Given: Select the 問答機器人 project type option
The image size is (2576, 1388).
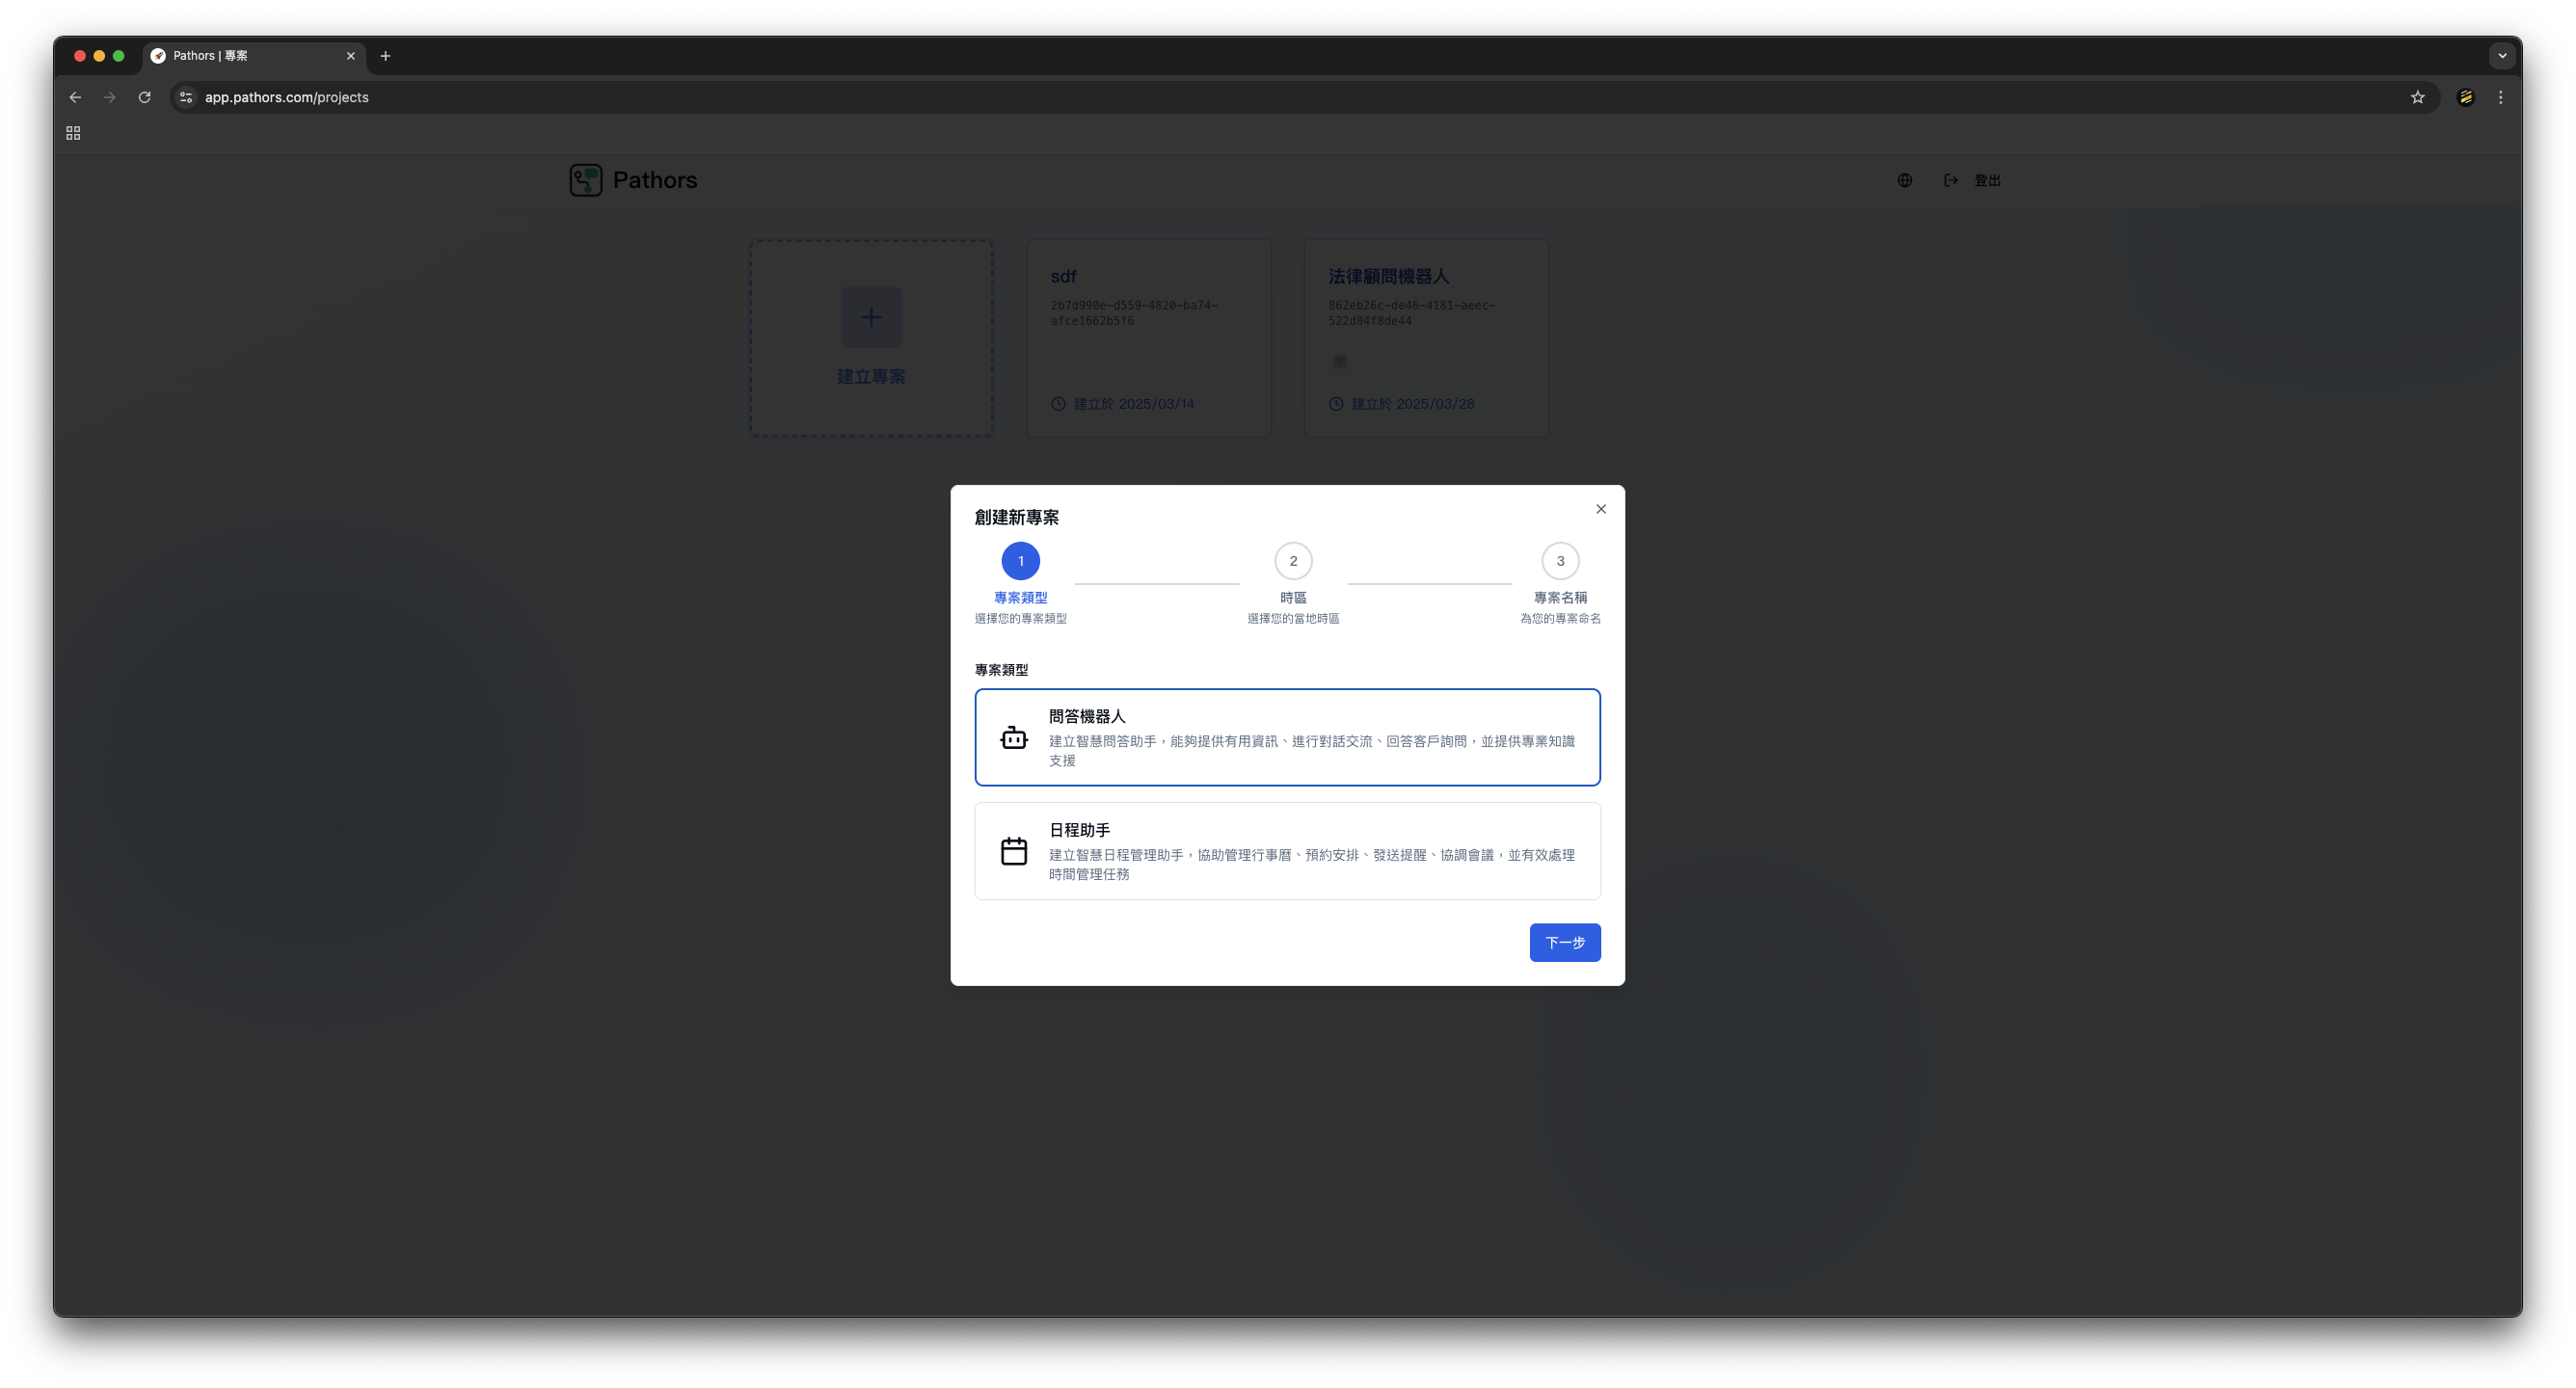Looking at the screenshot, I should tap(1288, 737).
